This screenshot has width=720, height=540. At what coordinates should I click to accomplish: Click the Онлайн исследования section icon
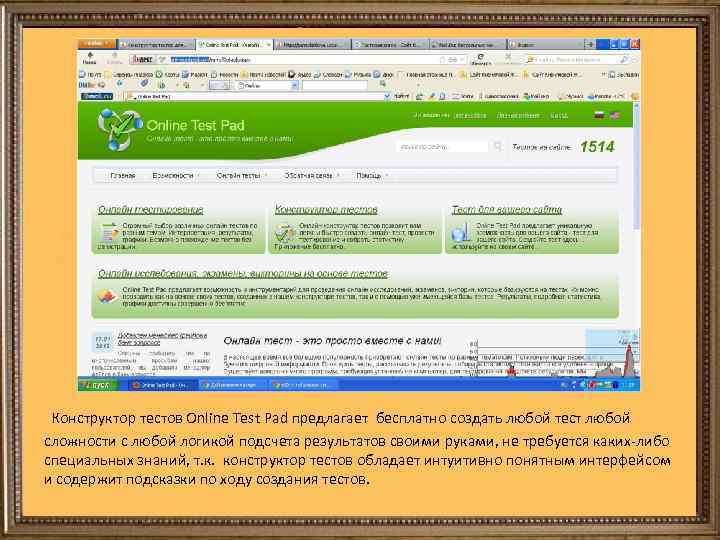(x=107, y=296)
